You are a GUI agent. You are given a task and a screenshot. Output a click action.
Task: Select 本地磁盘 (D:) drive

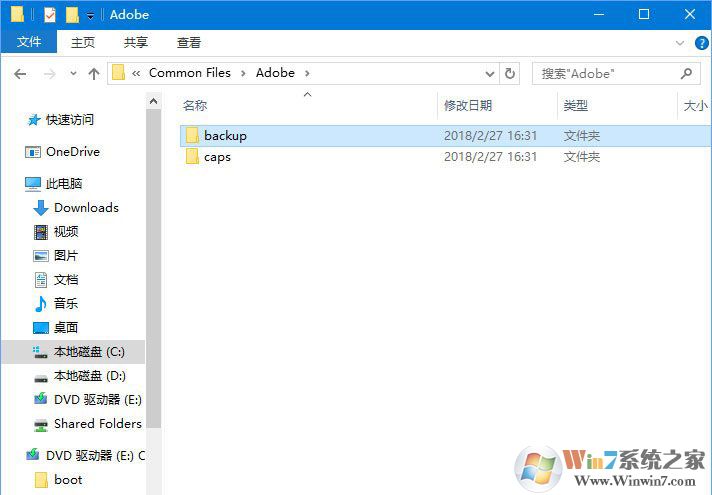pyautogui.click(x=90, y=376)
